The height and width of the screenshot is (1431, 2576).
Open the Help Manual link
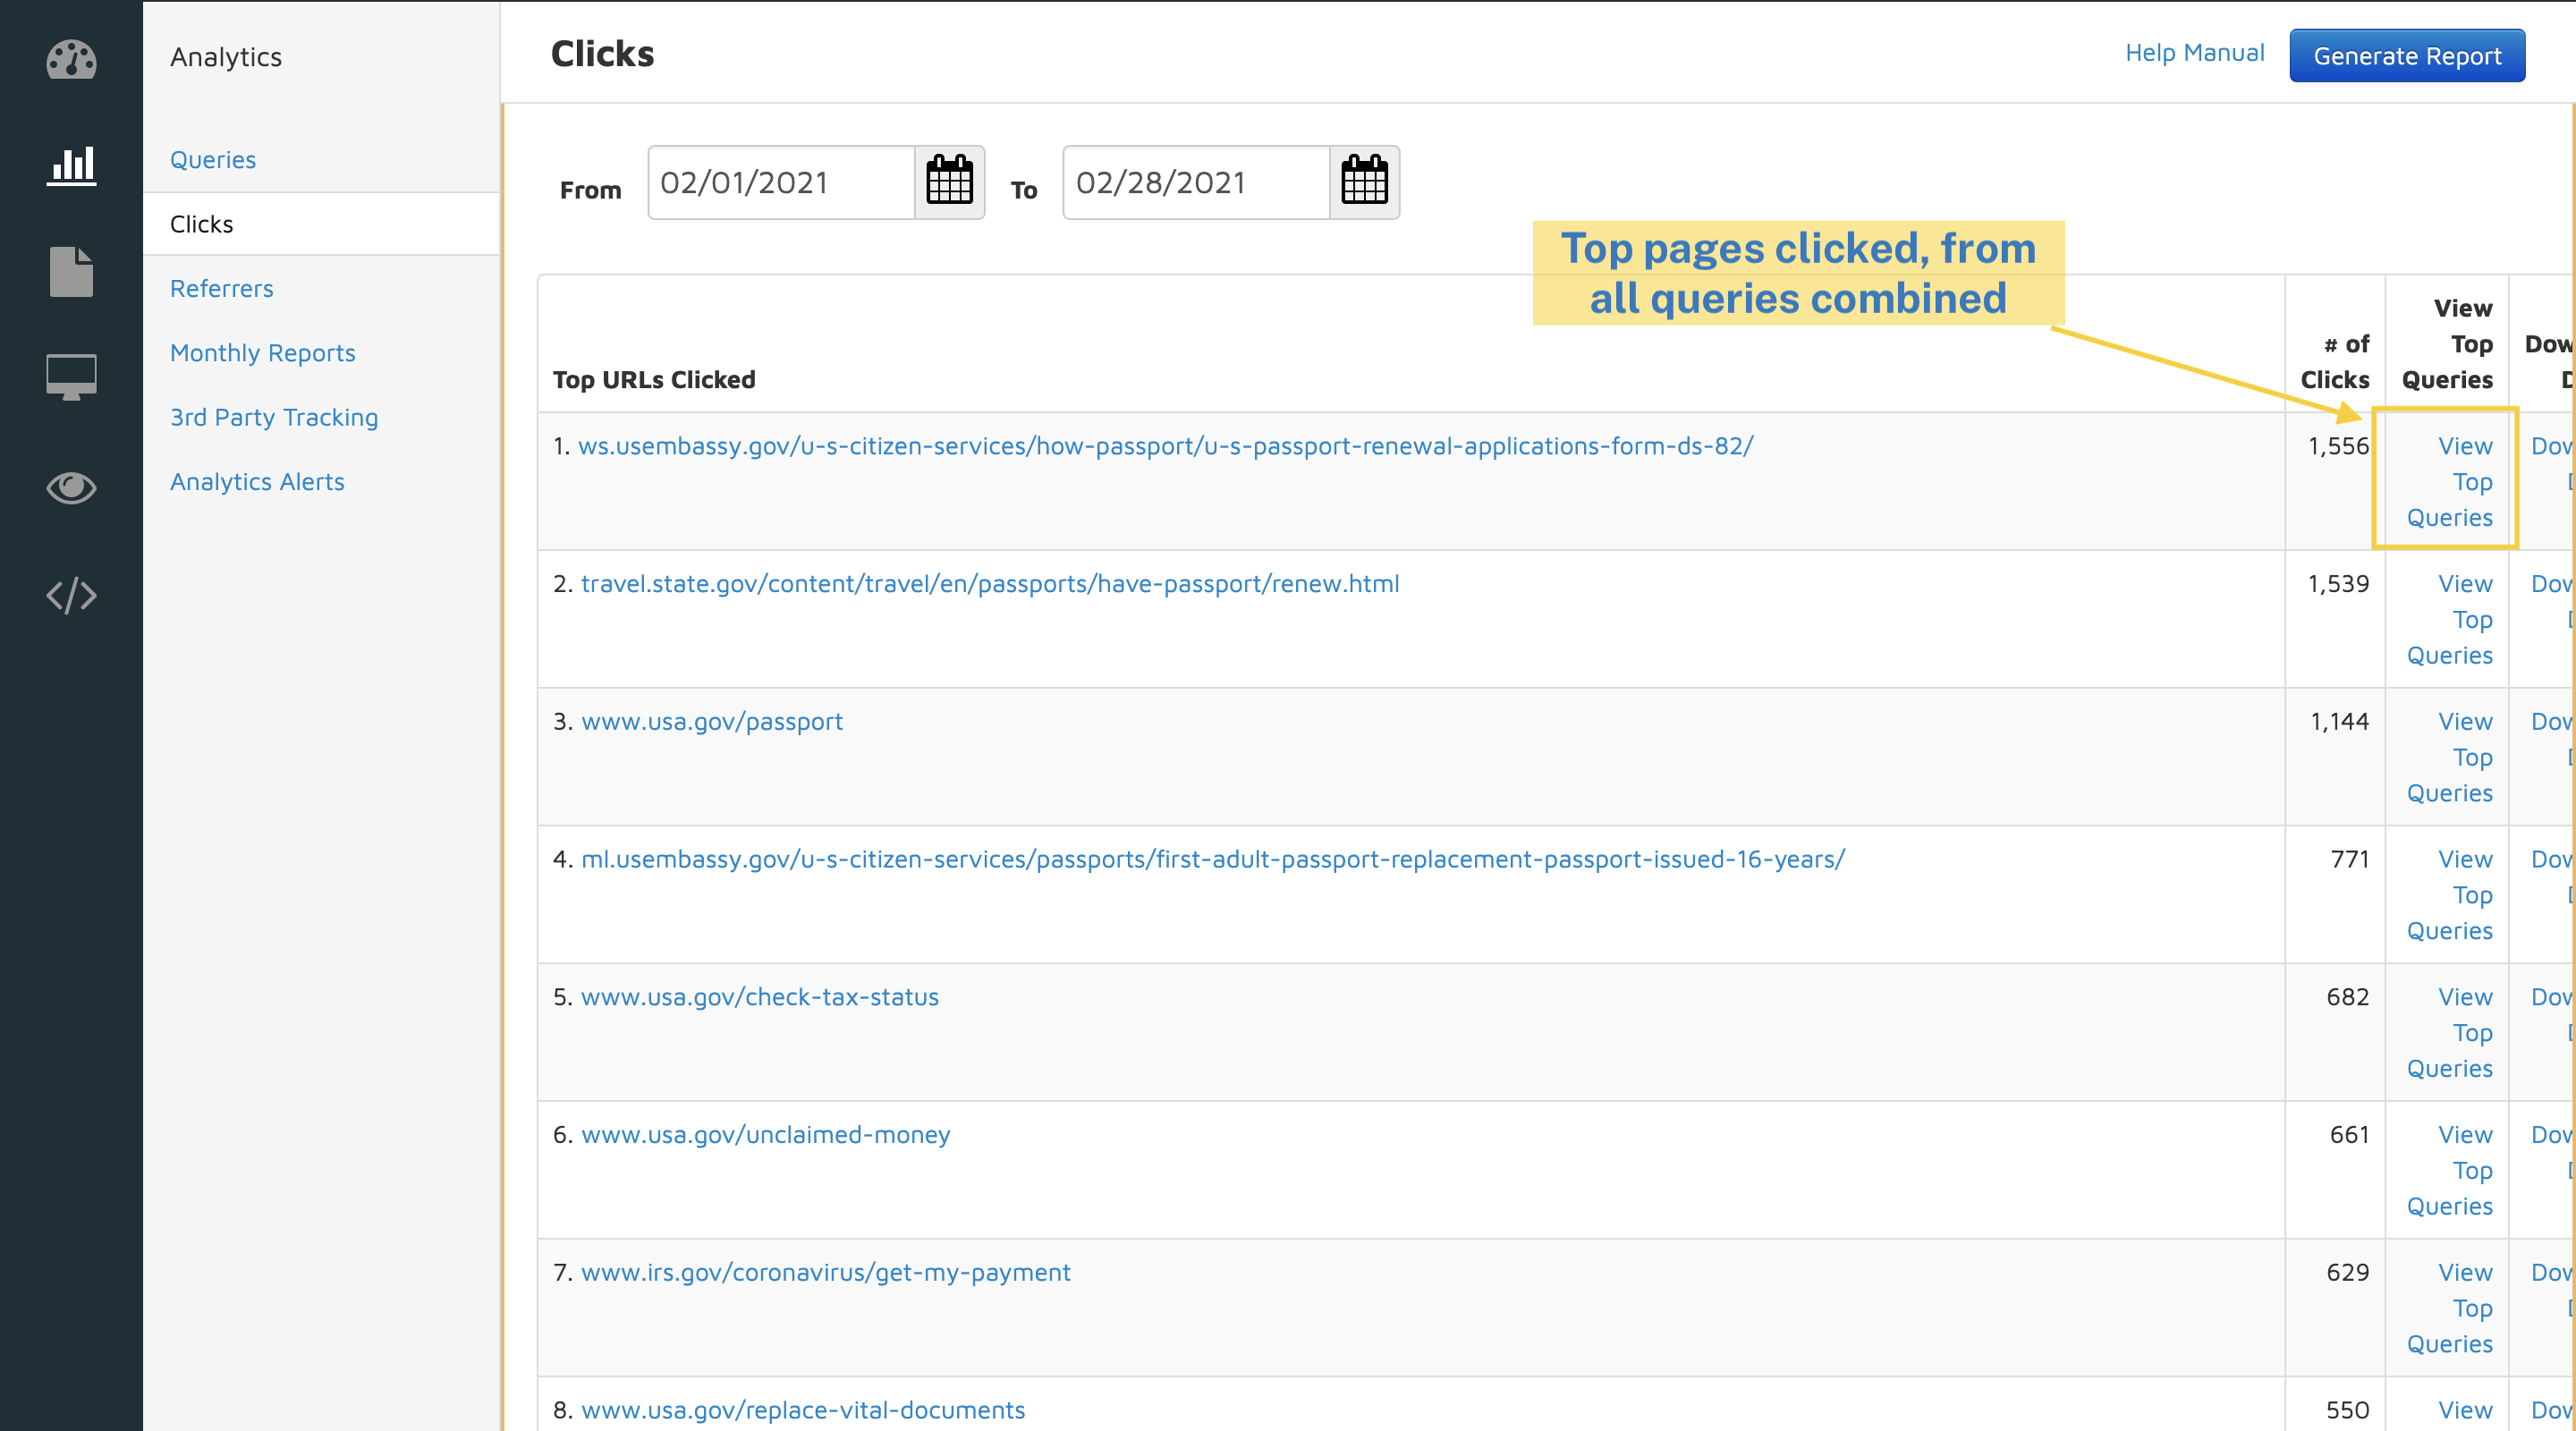tap(2194, 53)
